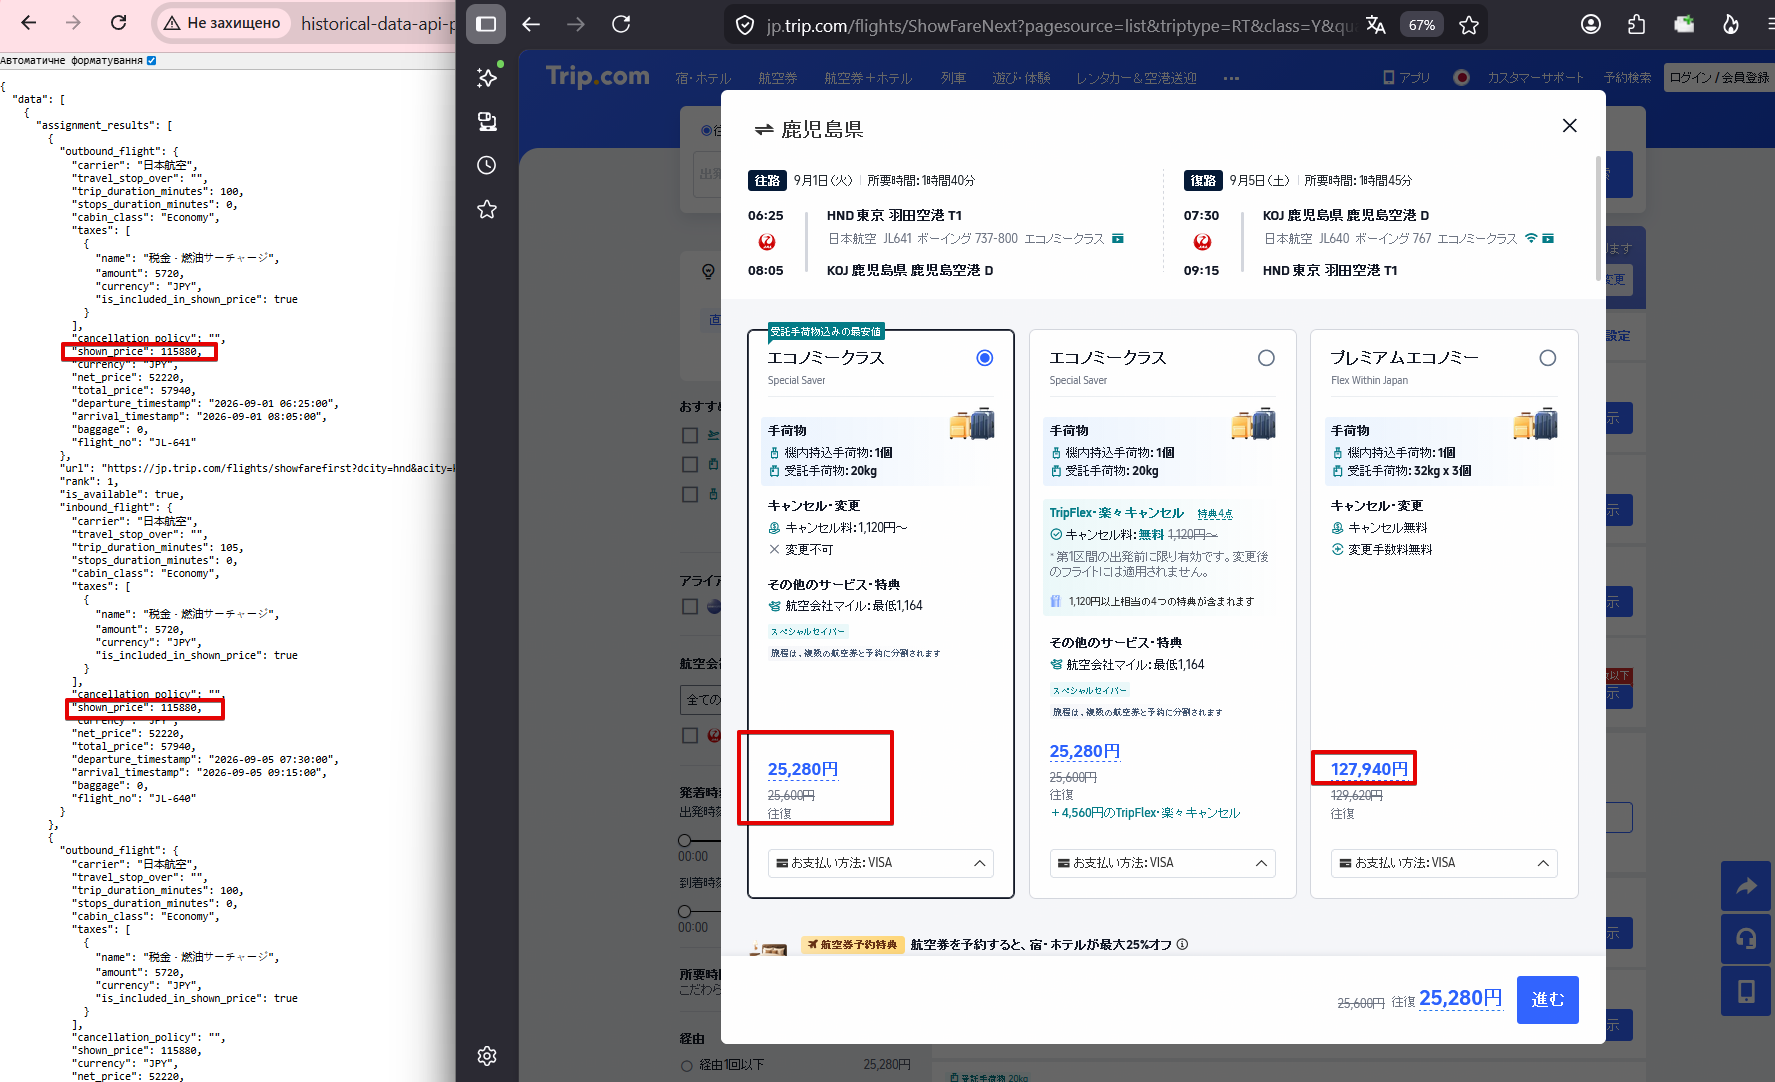
Task: Click the ログイン / 会員登録 button
Action: 1719,77
